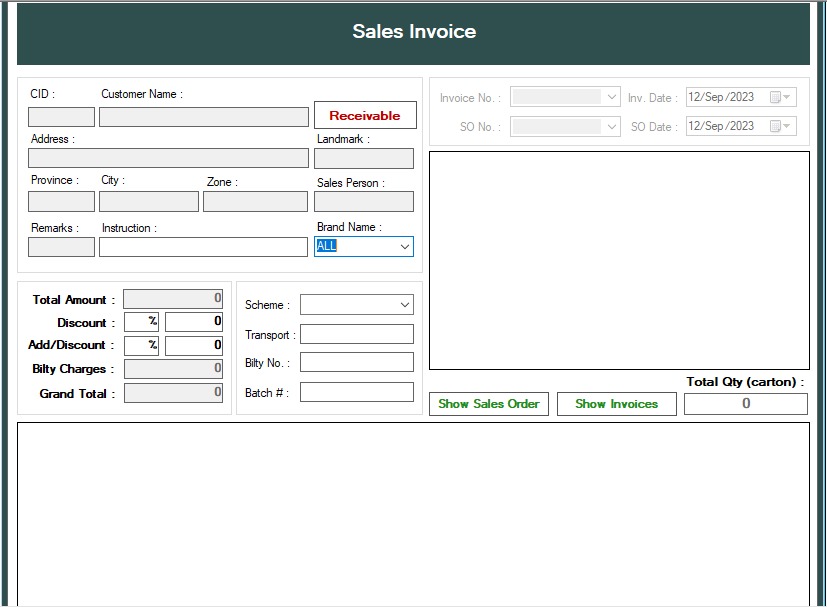827x607 pixels.
Task: Expand the Brand Name dropdown
Action: [404, 246]
